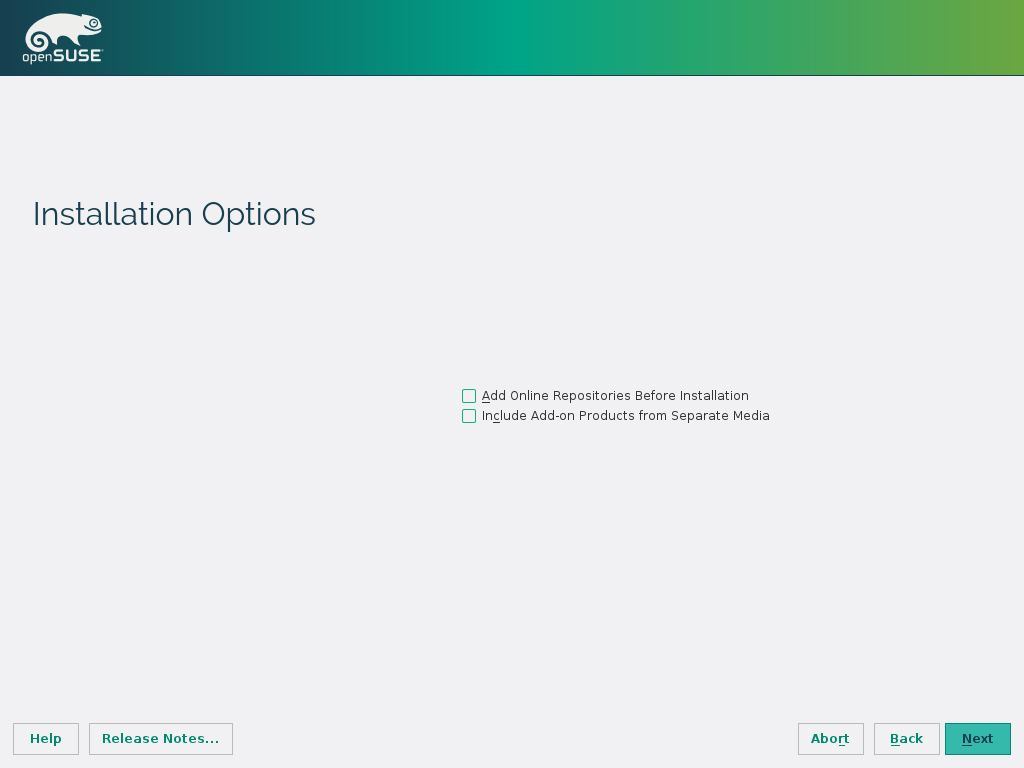Select the Include Add-on Products label text
The width and height of the screenshot is (1024, 768).
point(625,416)
